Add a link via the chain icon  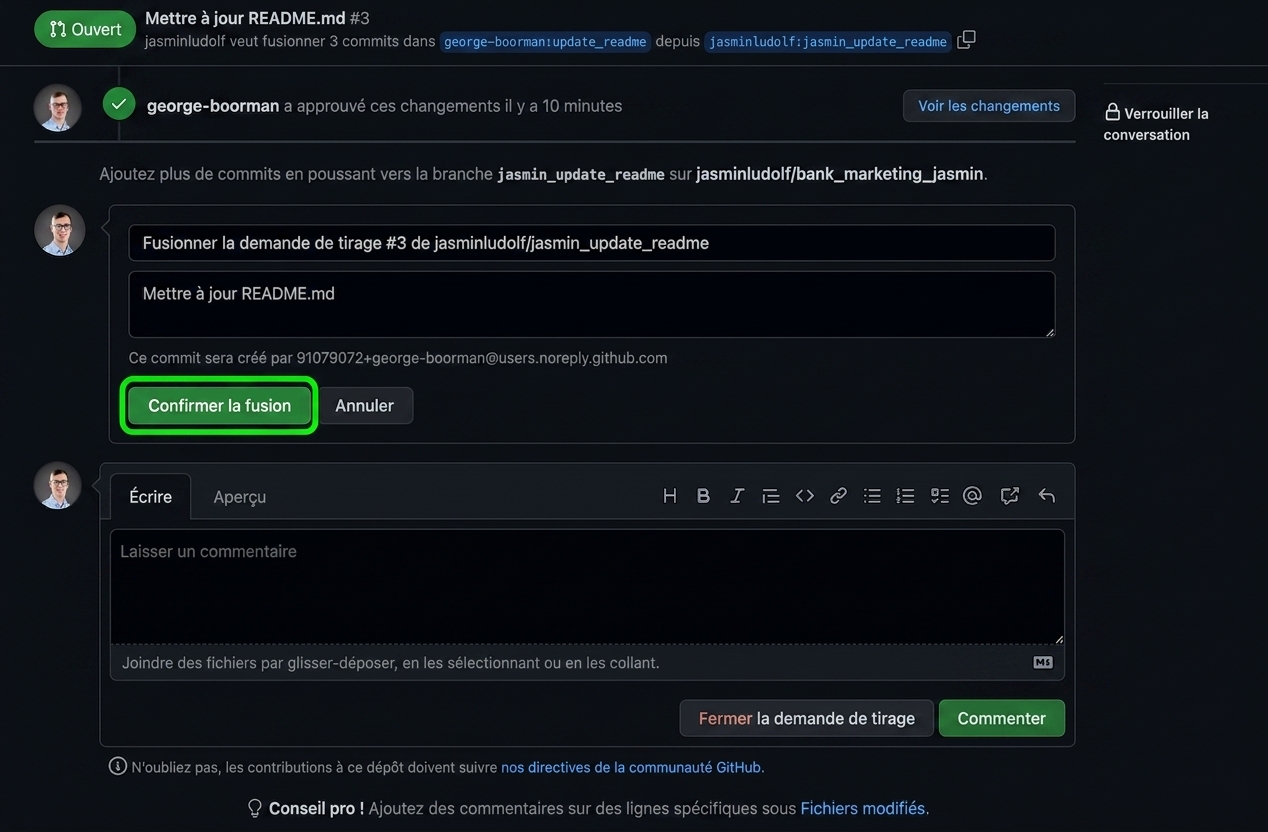pos(839,496)
